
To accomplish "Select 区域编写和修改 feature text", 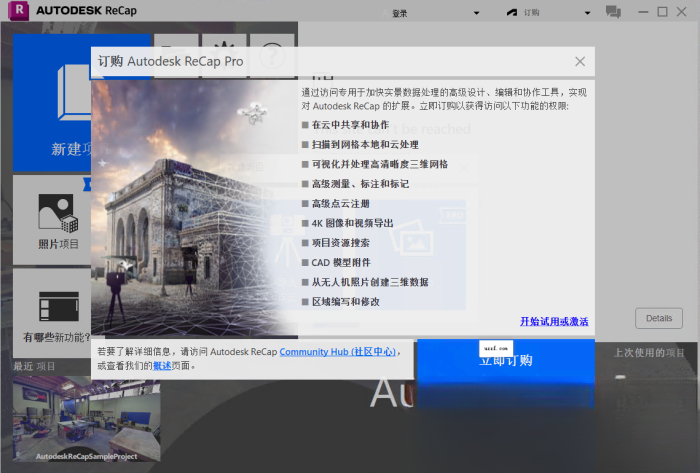I will (x=346, y=302).
